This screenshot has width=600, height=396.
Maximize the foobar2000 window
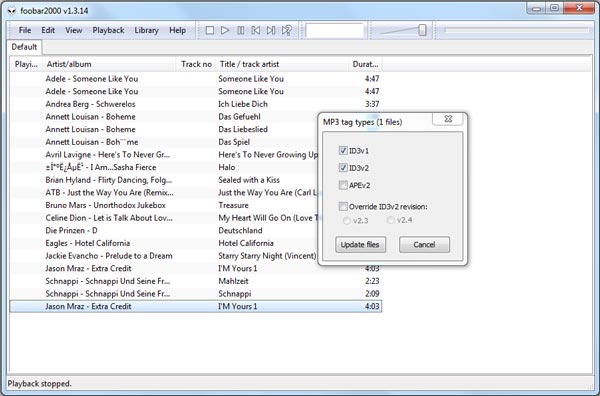[x=554, y=8]
